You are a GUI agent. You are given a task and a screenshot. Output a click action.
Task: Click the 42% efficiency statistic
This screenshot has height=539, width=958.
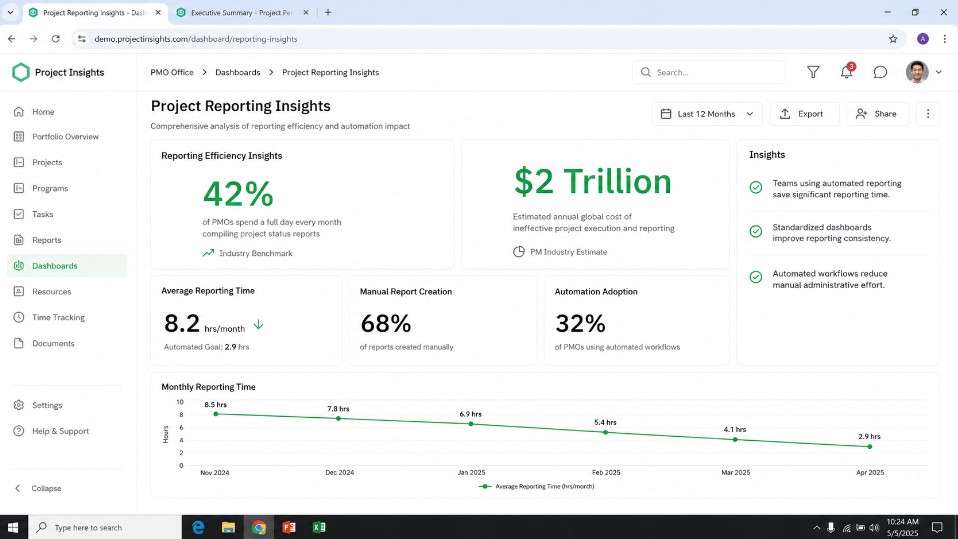click(238, 194)
